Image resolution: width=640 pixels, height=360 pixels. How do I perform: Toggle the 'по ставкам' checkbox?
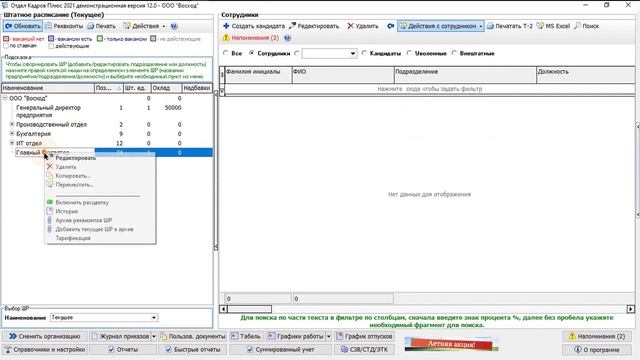pyautogui.click(x=6, y=46)
